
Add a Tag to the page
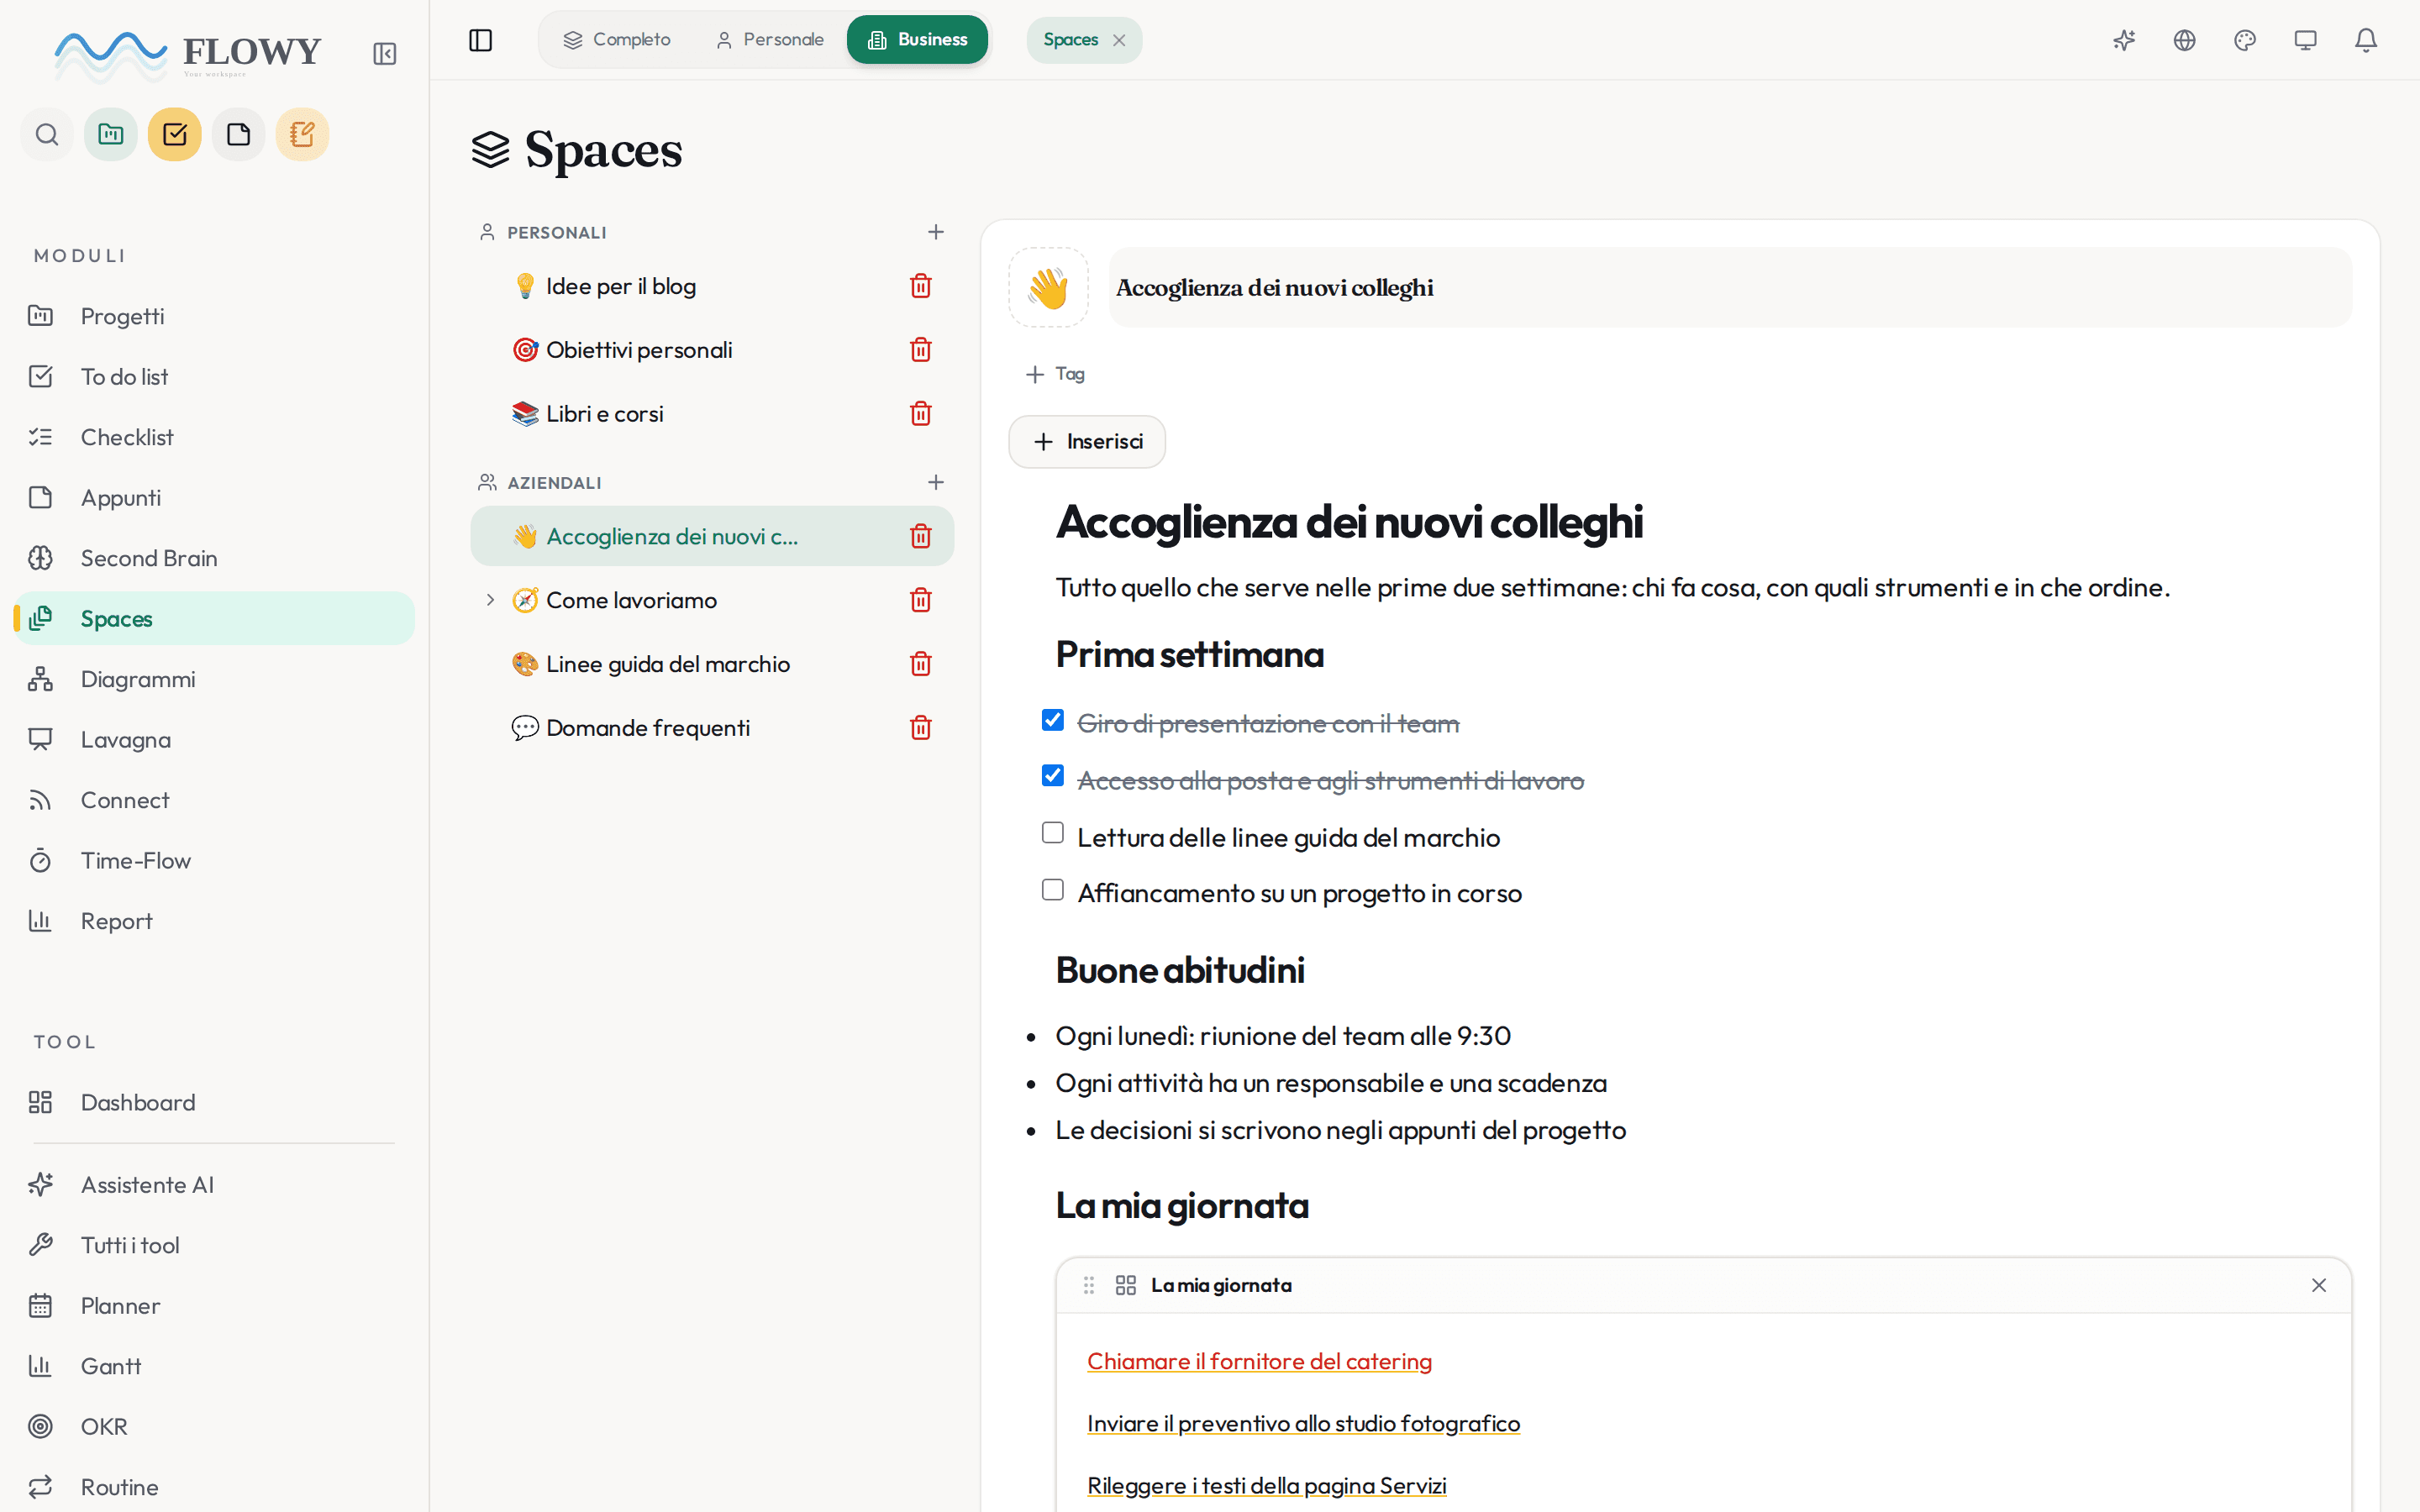[x=1055, y=374]
